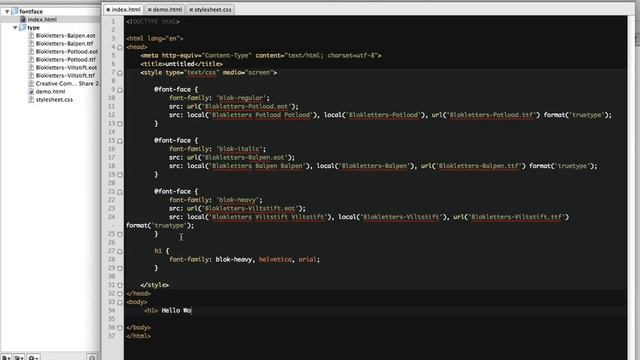Select Blokletters-Viltstift.ttf file
This screenshot has width=640, height=360.
[x=65, y=76]
